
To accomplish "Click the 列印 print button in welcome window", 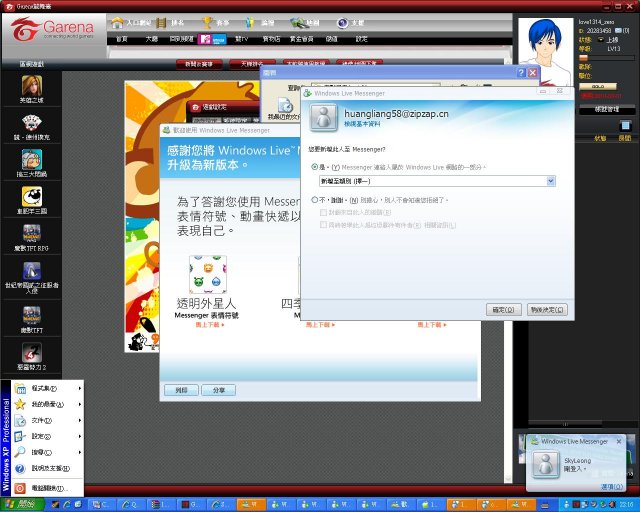I will tap(181, 390).
